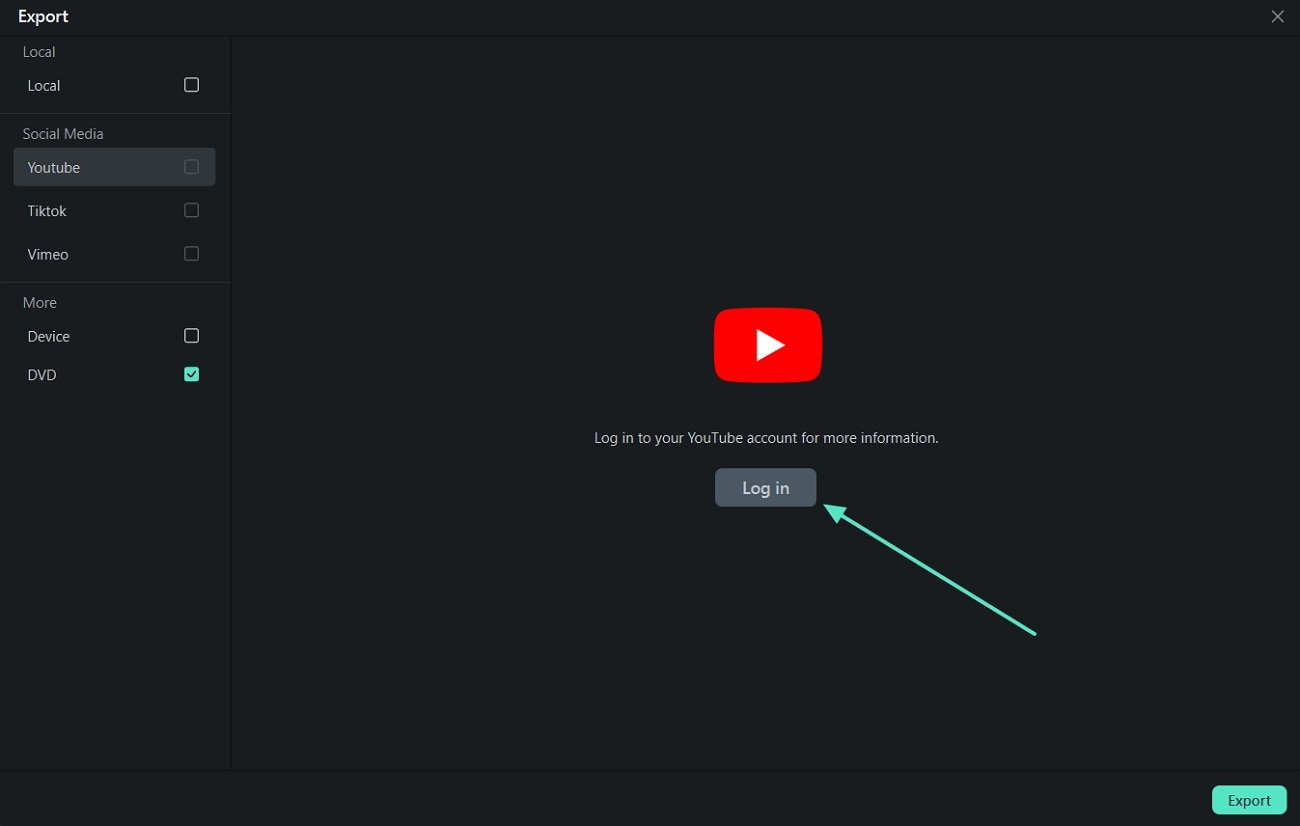Tick the Vimeo checkbox

(191, 254)
